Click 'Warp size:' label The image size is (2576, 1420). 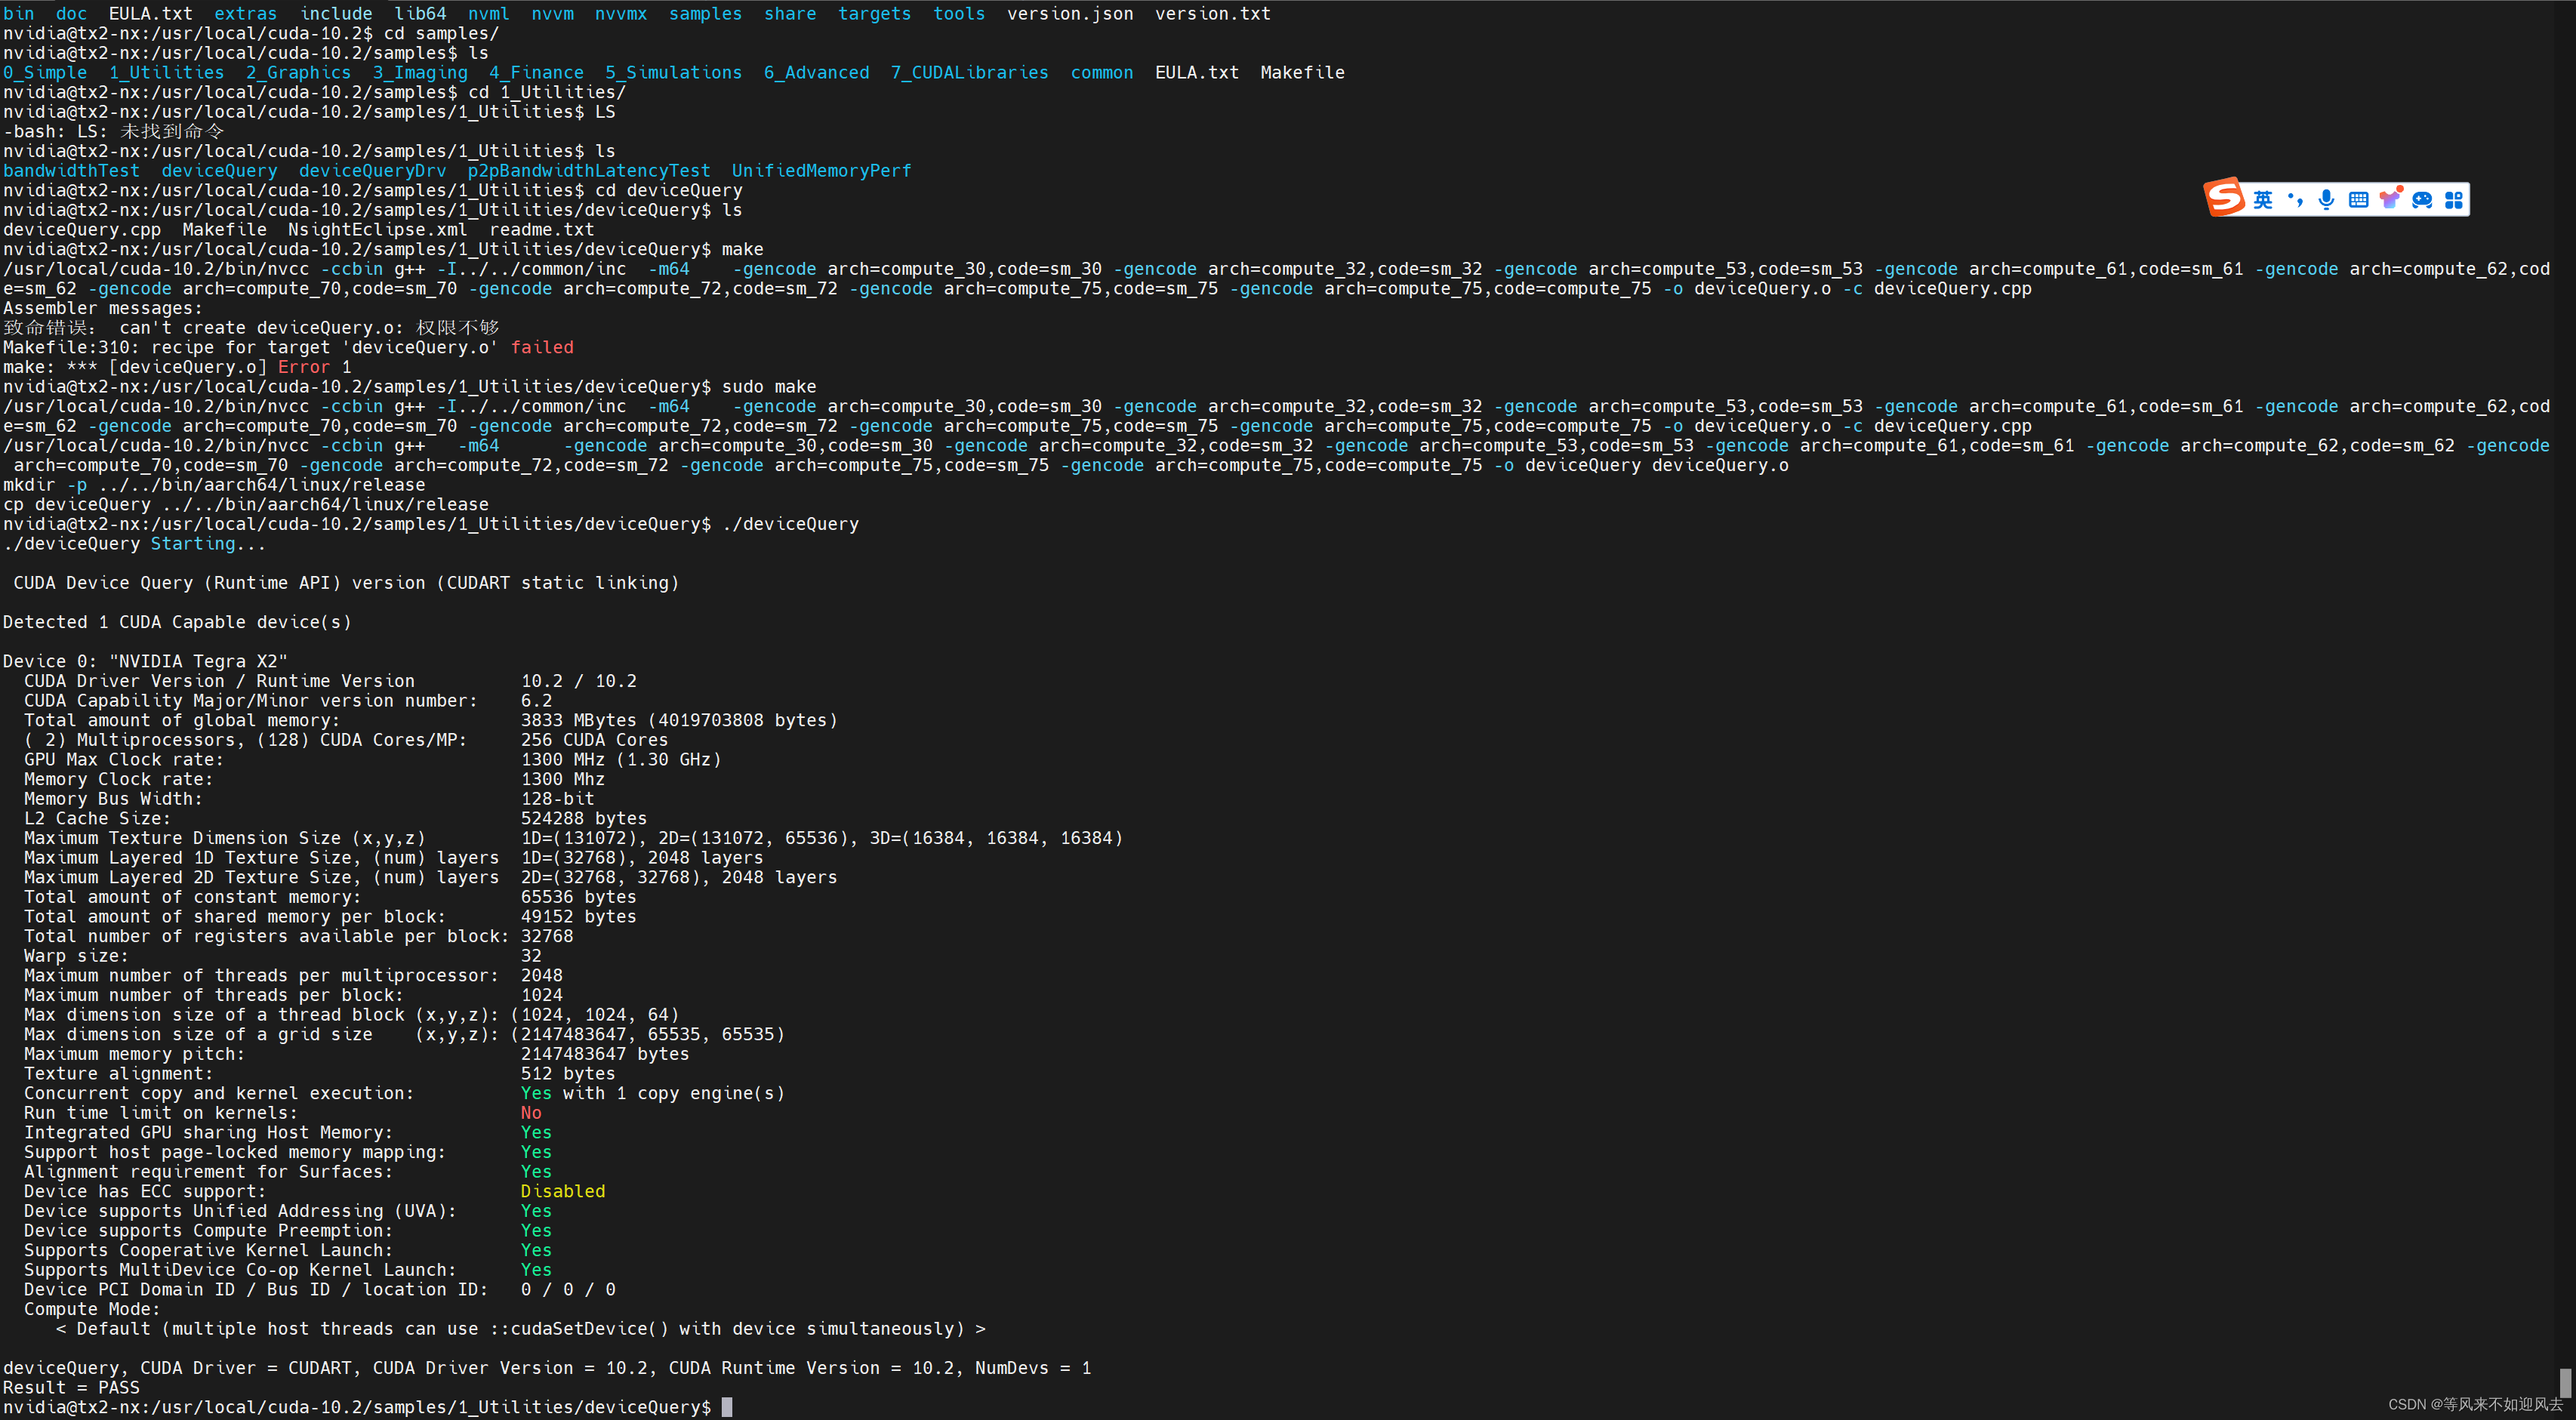[x=76, y=956]
